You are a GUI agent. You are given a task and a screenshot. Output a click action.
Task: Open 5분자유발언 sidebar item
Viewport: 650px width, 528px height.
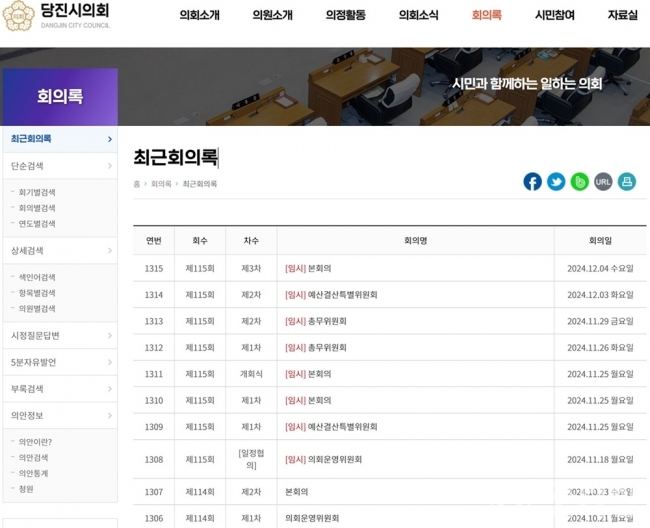[x=58, y=362]
